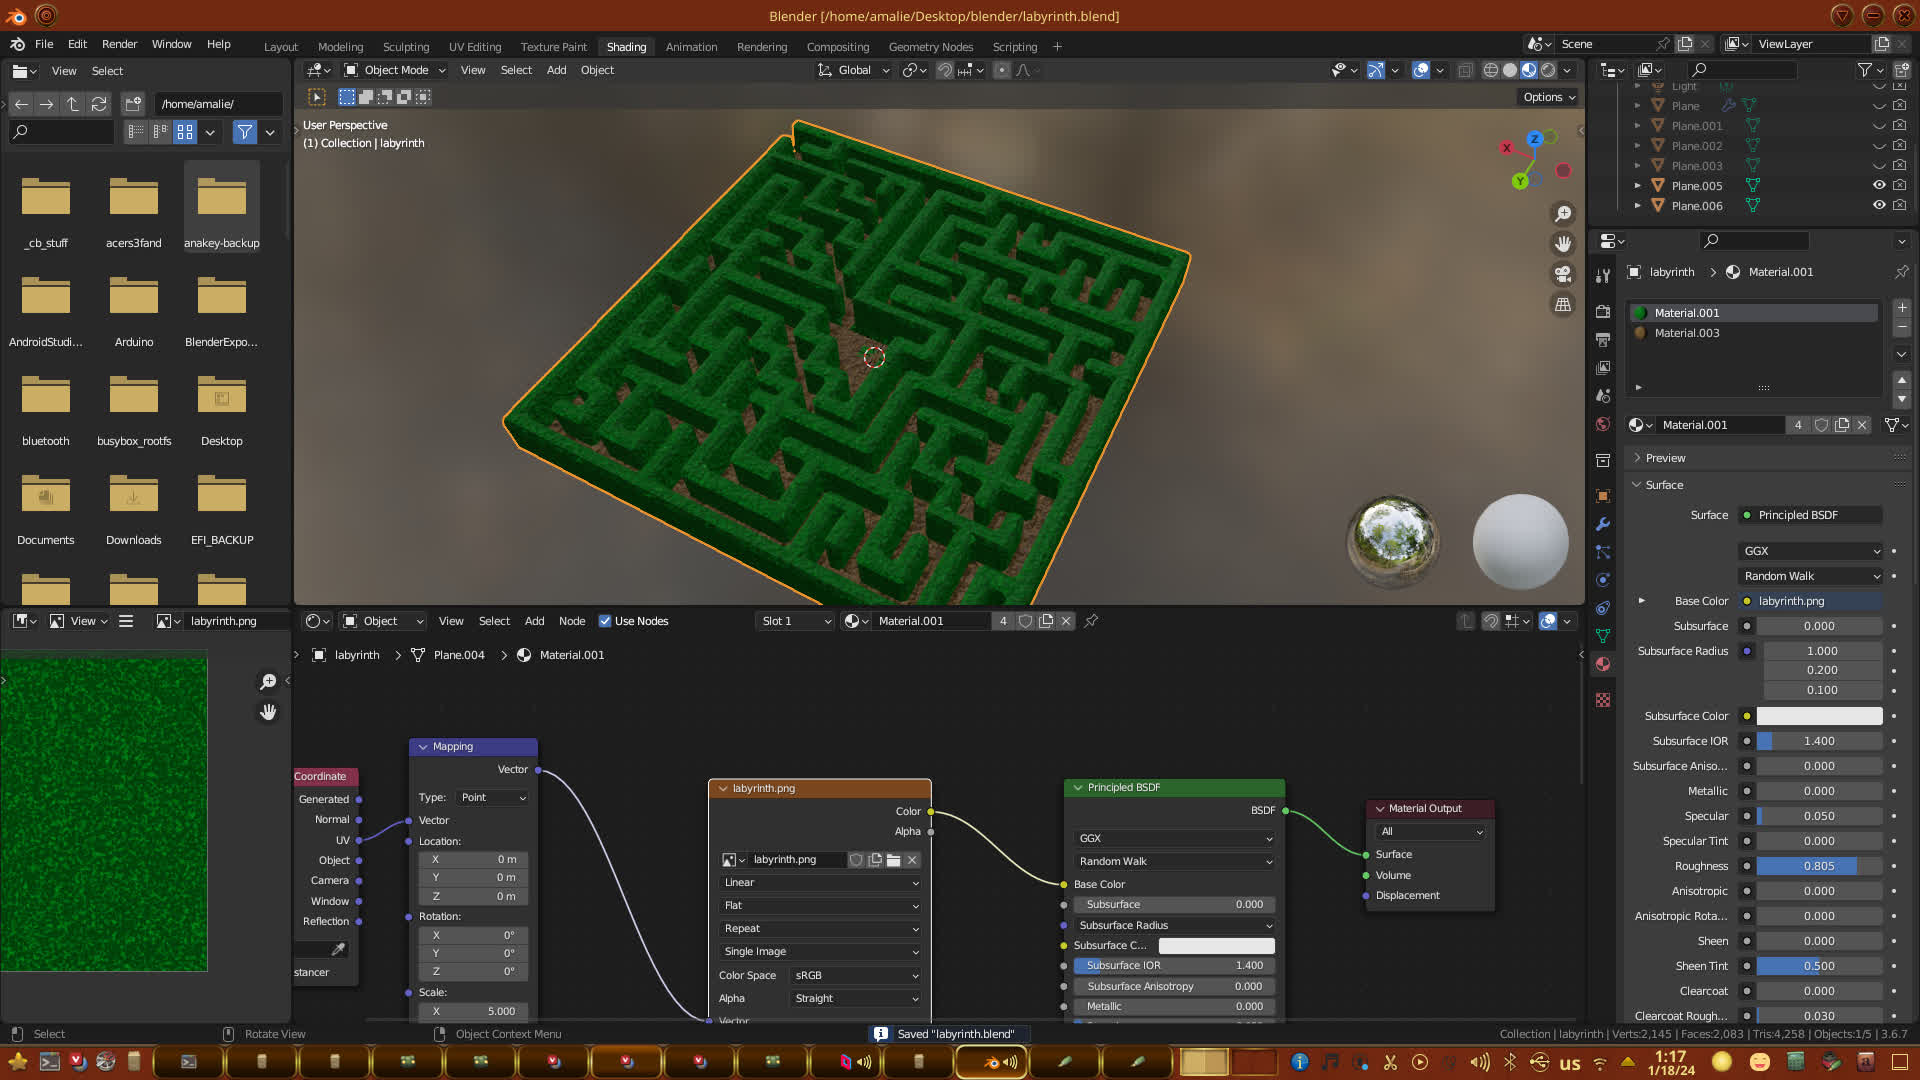Hide Plane.005 with its eye icon

pyautogui.click(x=1879, y=186)
